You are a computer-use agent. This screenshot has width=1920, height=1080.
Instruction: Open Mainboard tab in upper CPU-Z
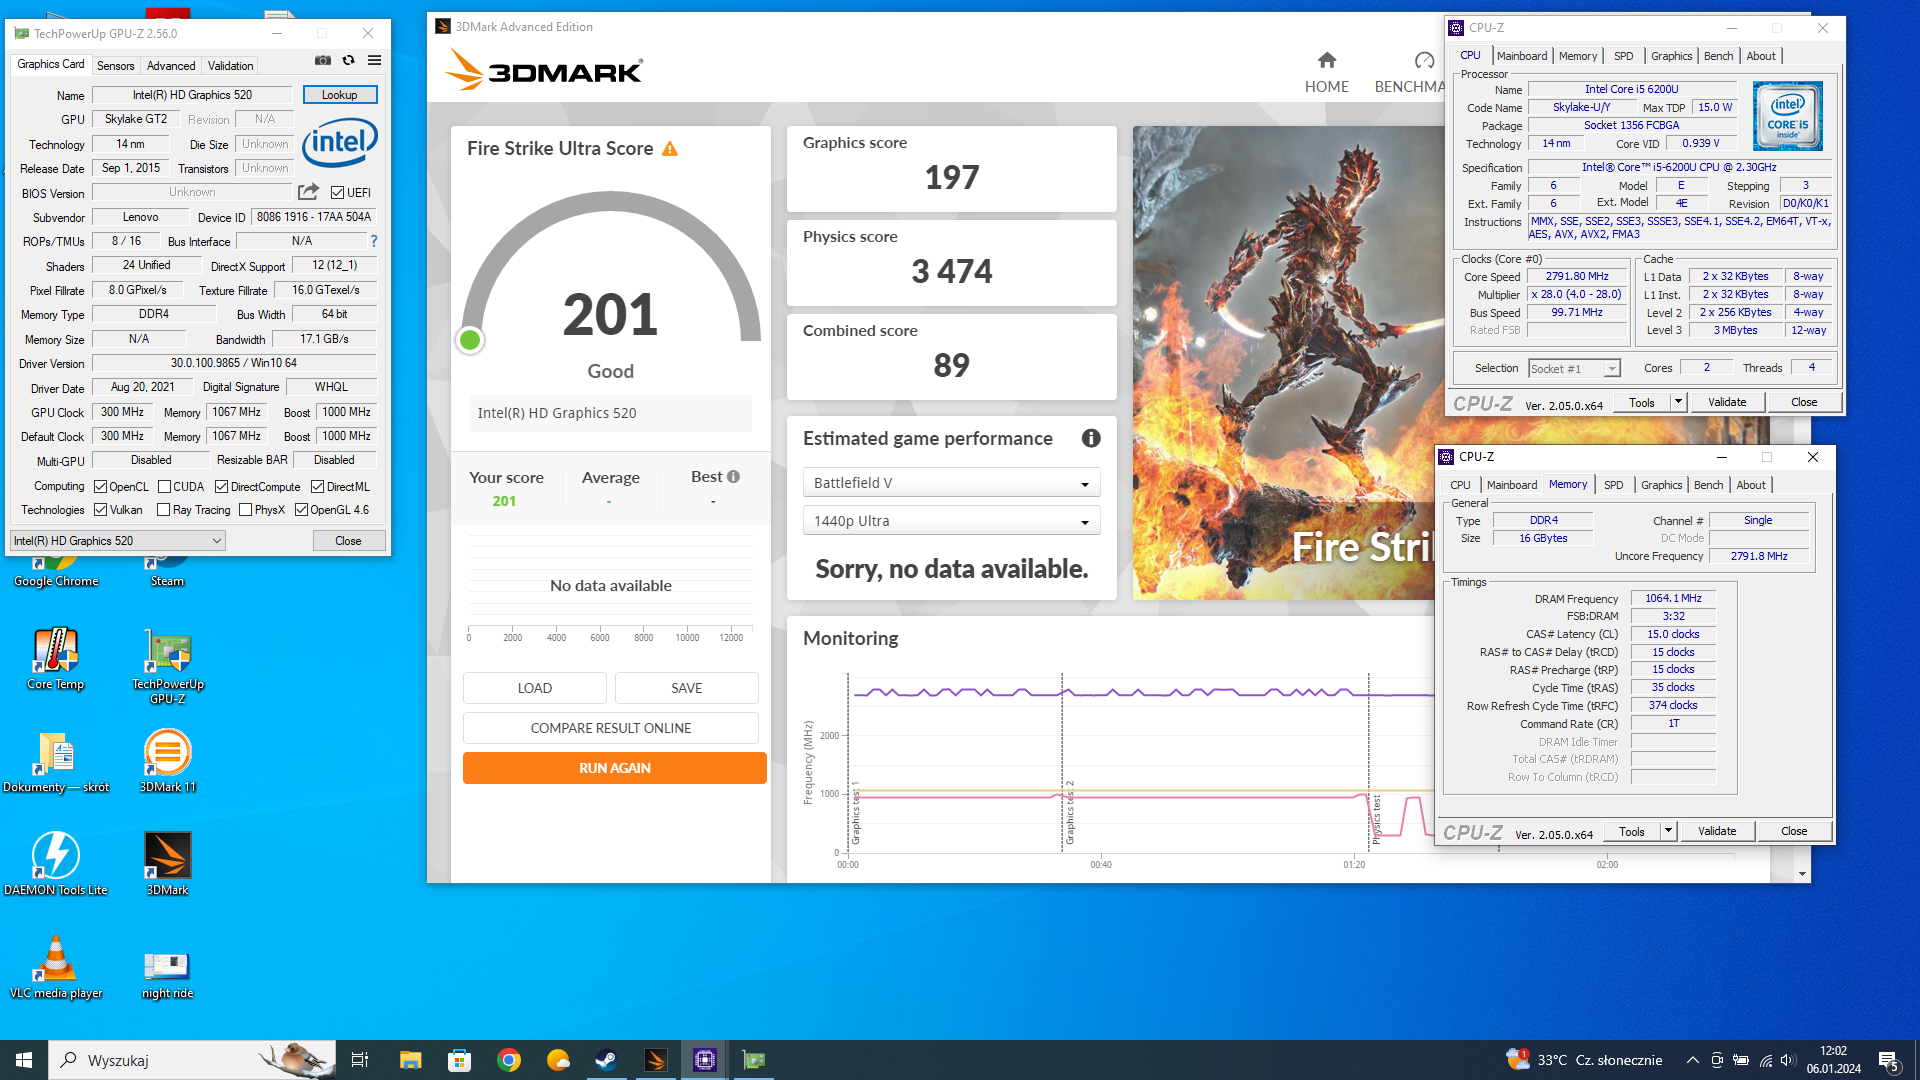pyautogui.click(x=1522, y=56)
